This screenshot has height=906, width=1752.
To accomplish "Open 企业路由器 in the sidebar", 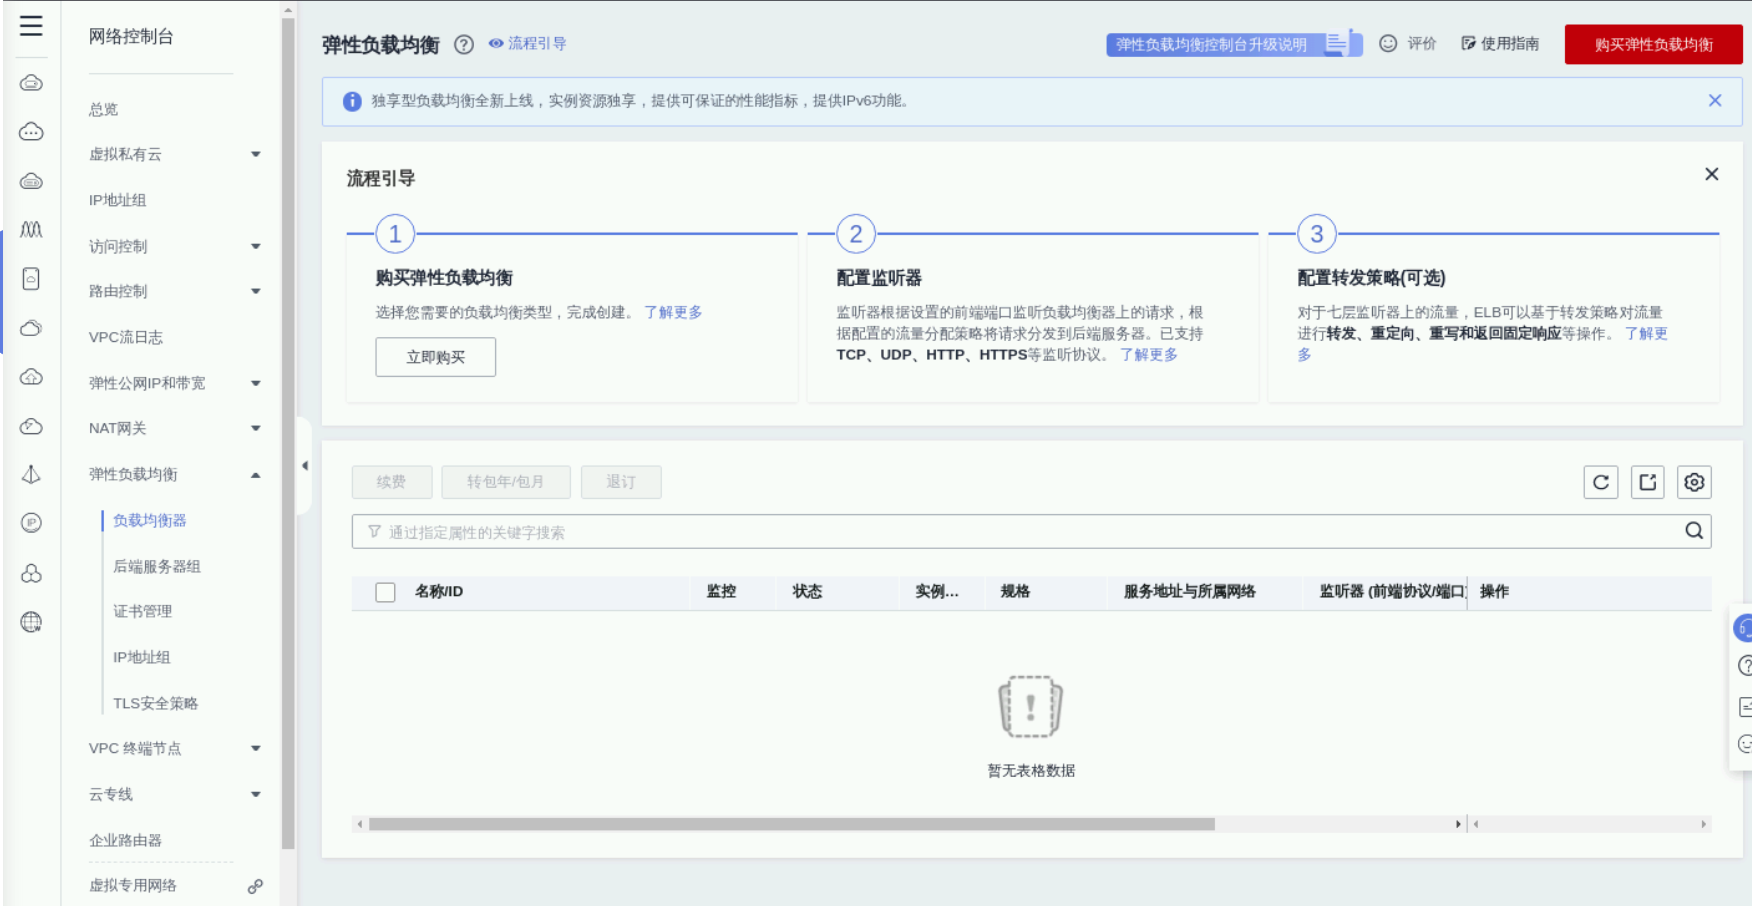I will tap(125, 840).
